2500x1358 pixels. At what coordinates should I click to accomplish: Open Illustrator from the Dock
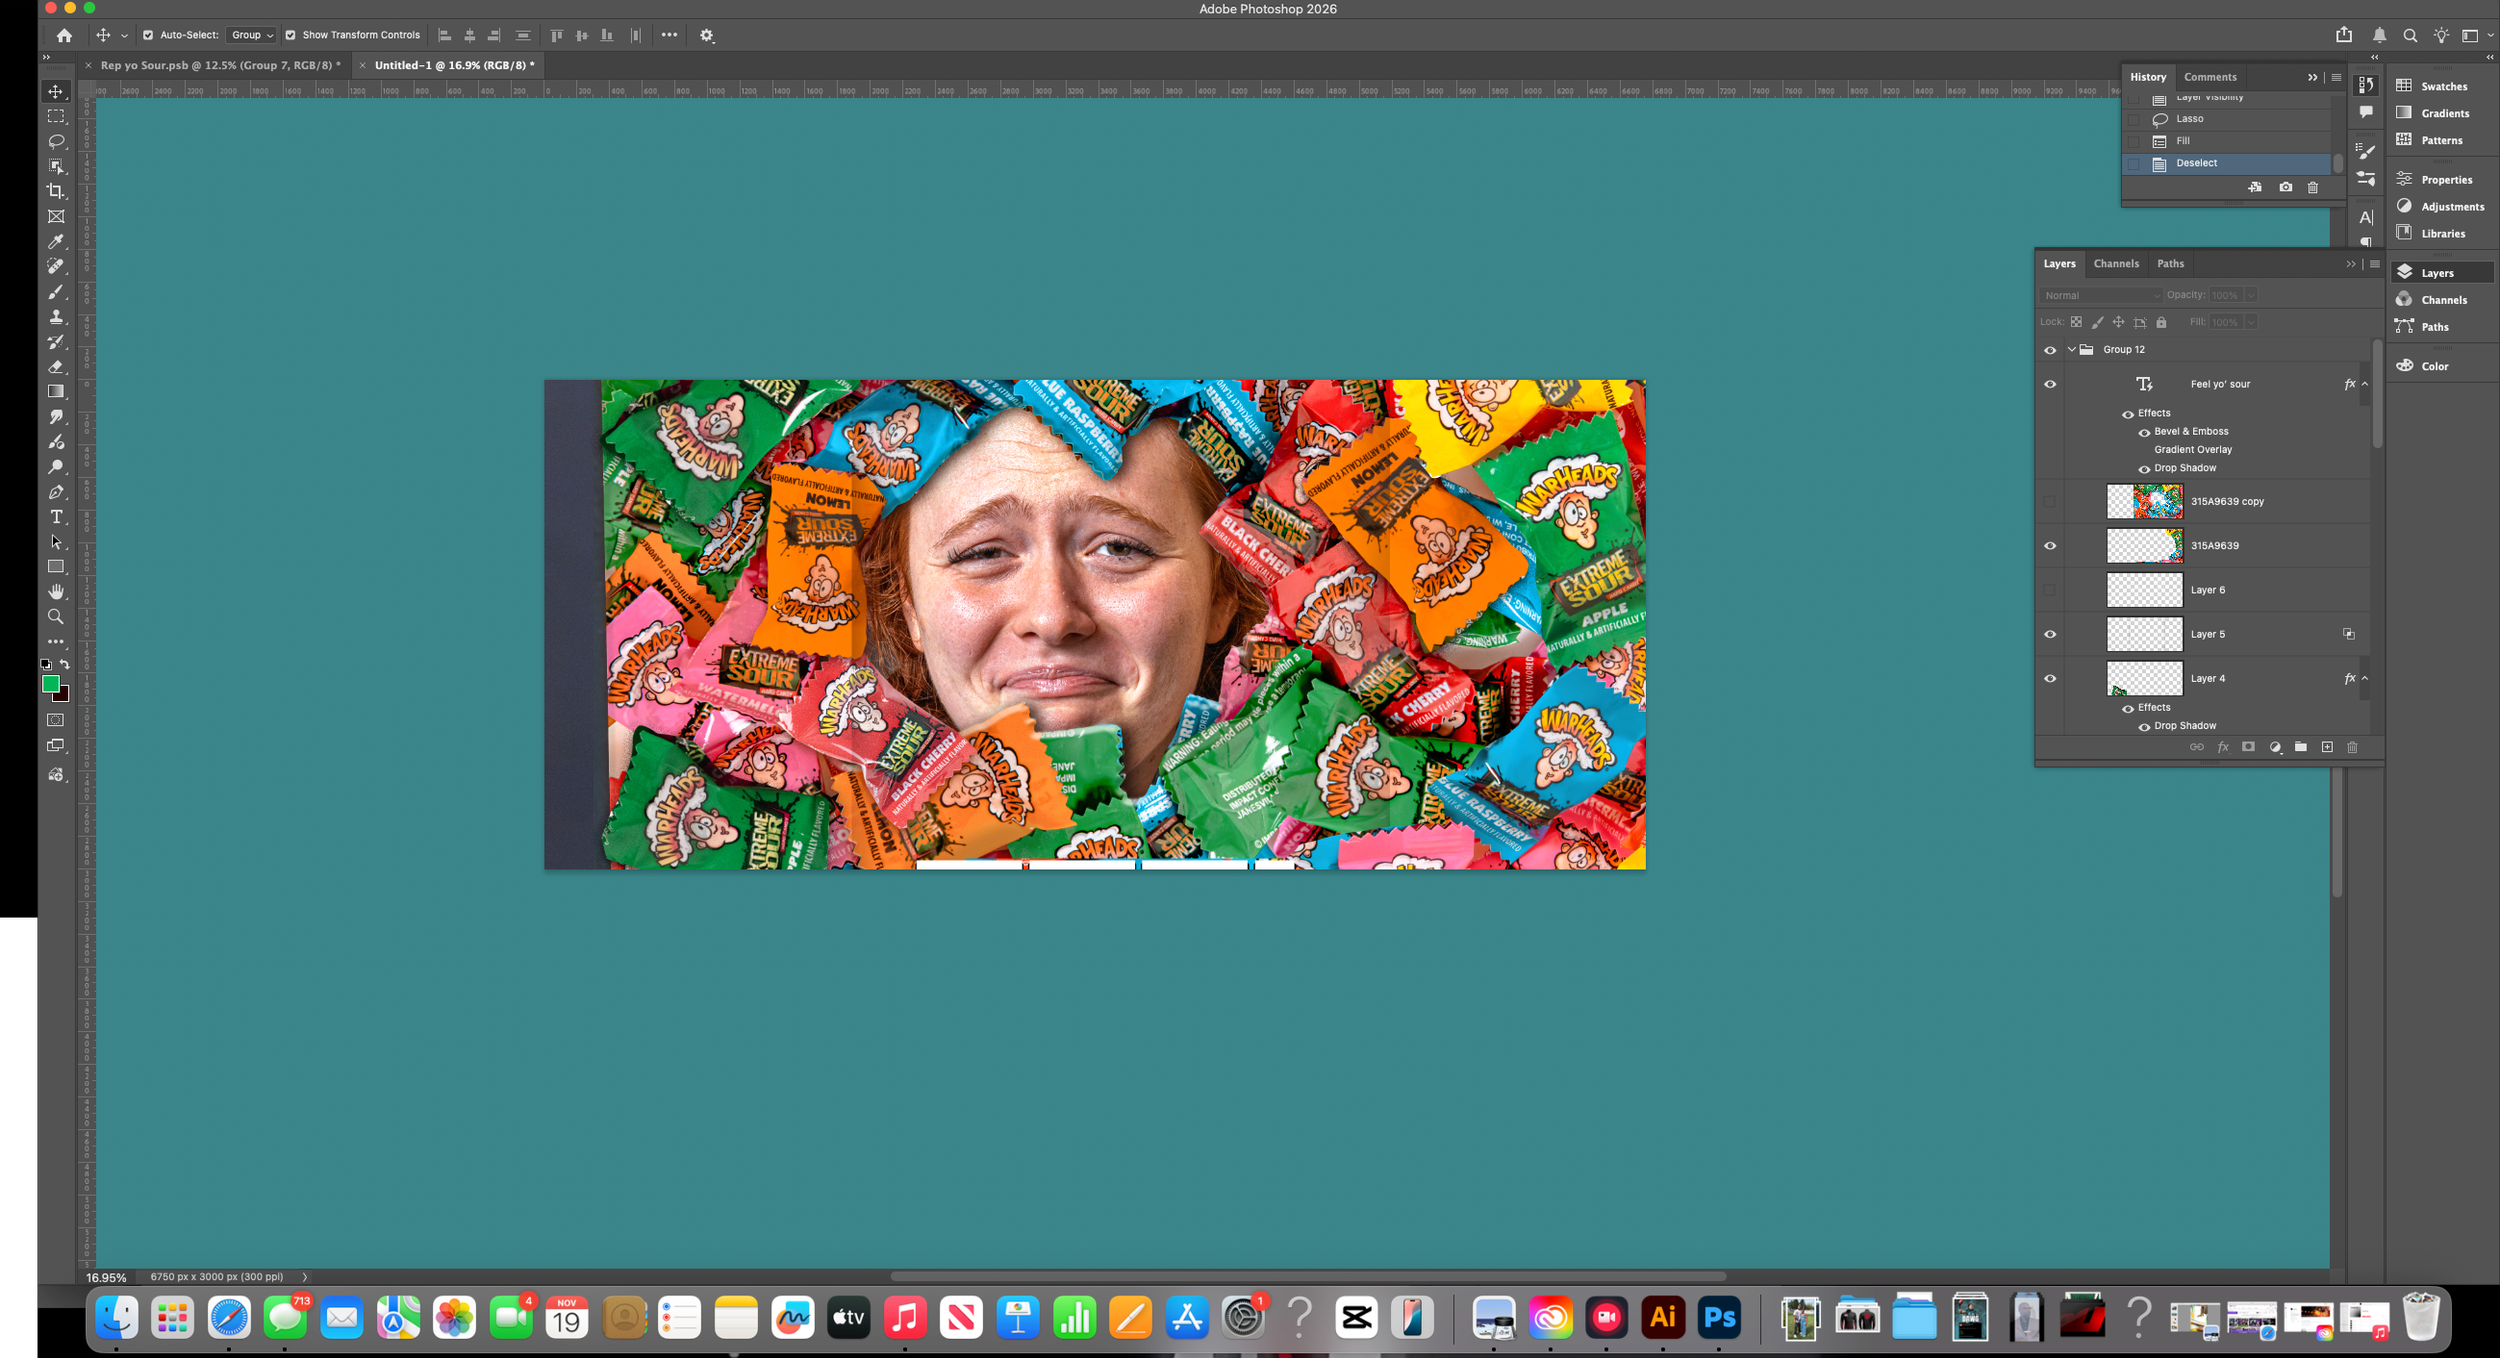[x=1663, y=1318]
